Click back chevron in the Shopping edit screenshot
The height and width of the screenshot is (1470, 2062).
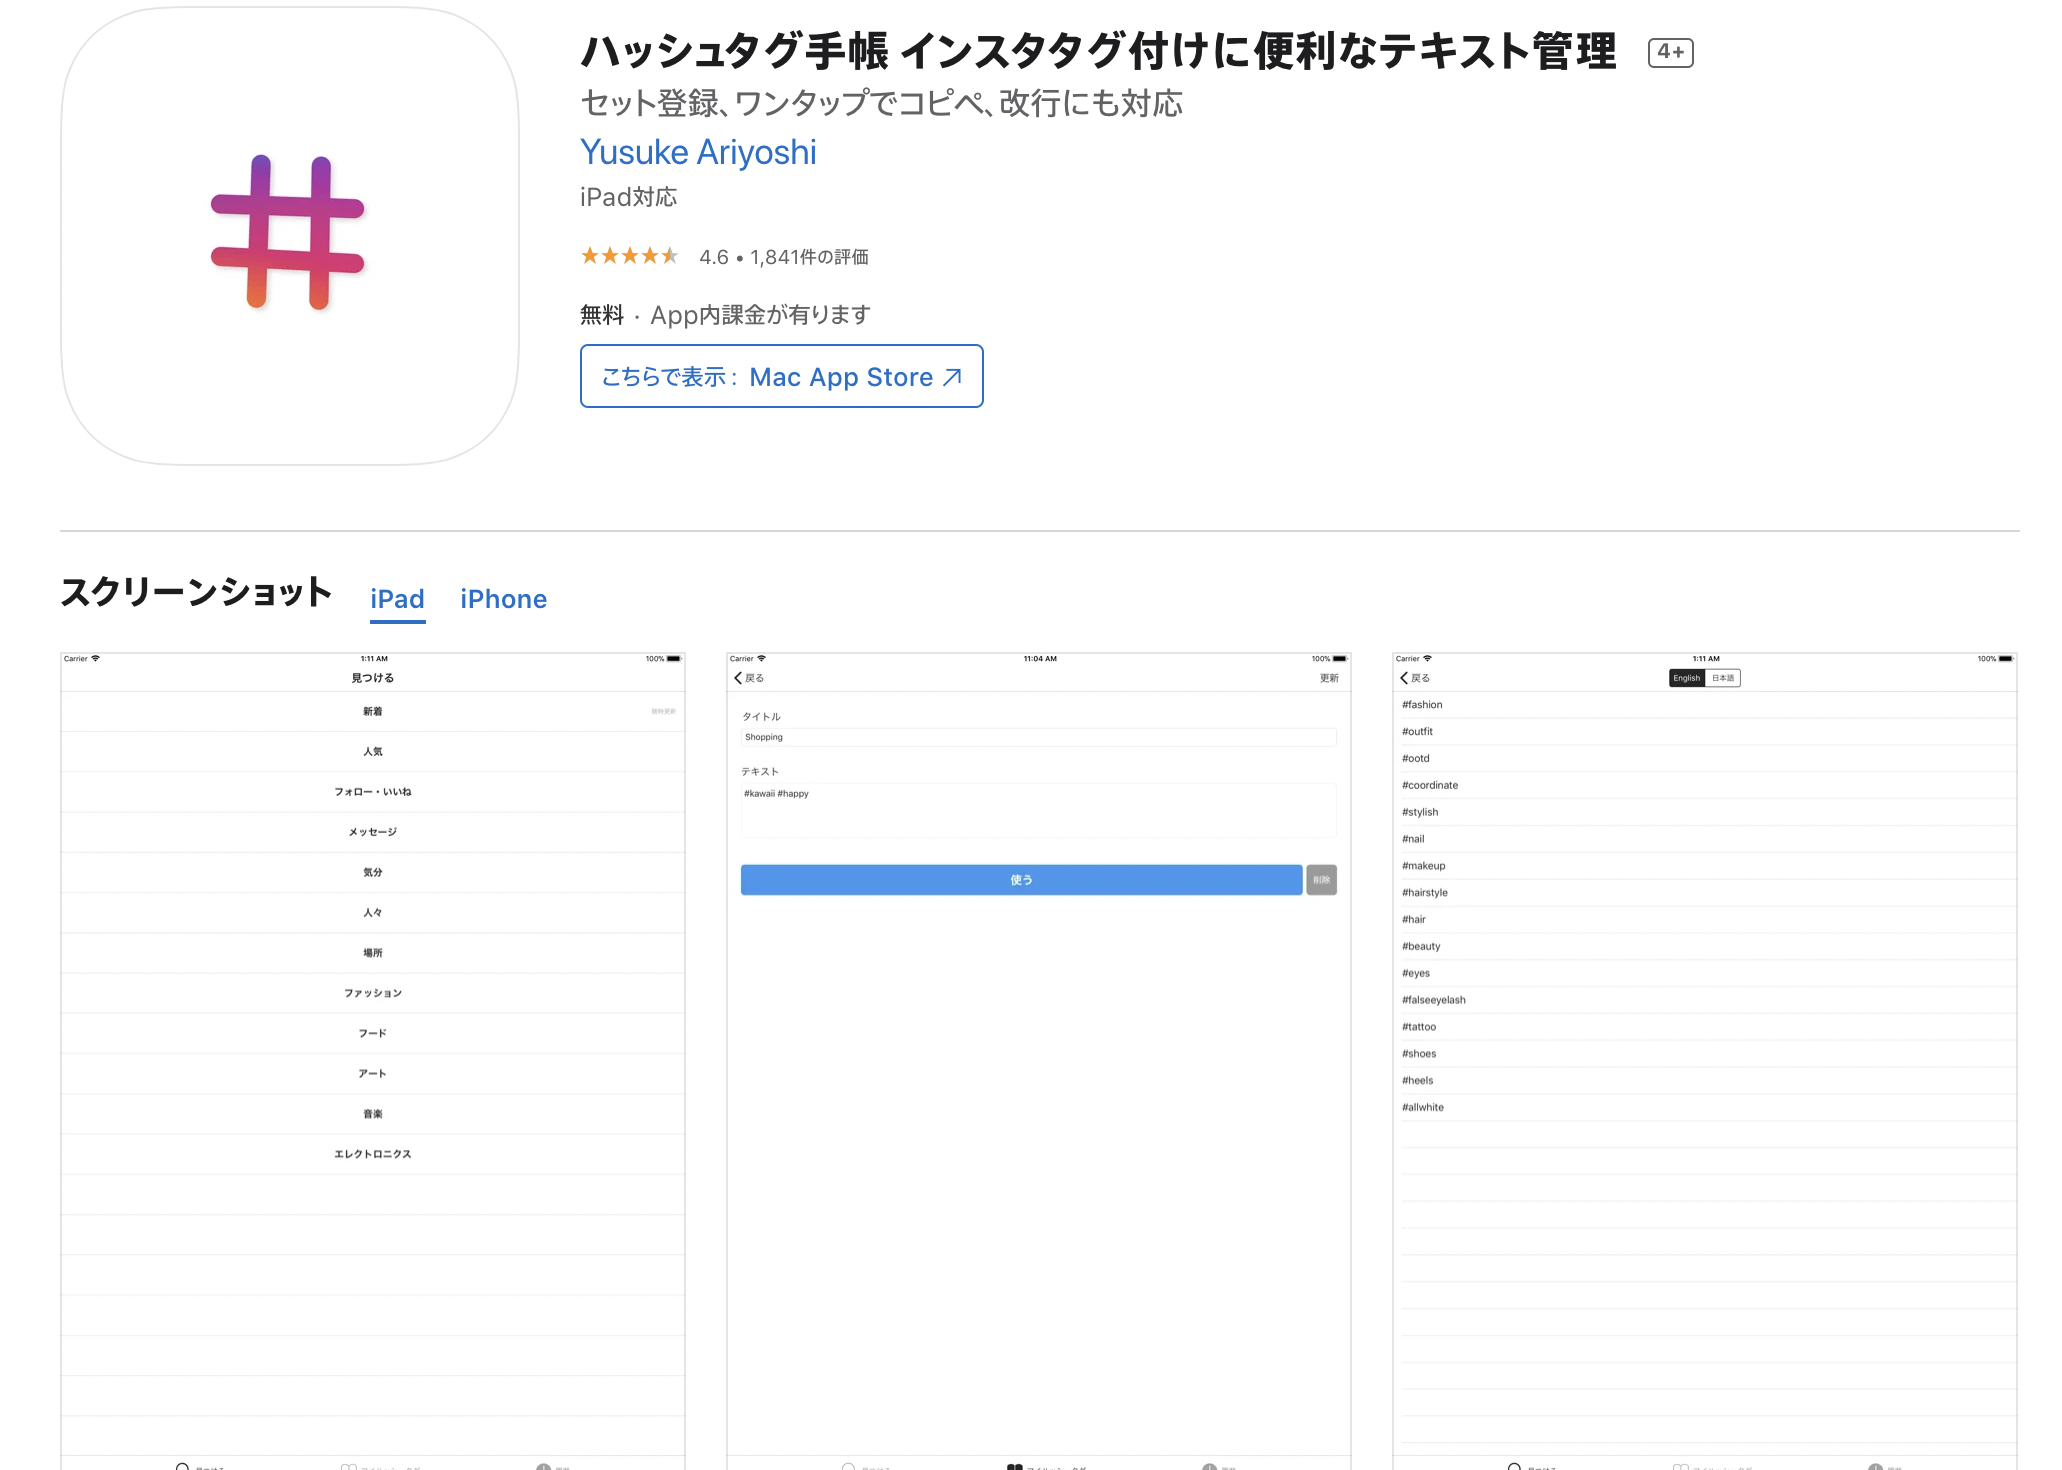coord(739,678)
